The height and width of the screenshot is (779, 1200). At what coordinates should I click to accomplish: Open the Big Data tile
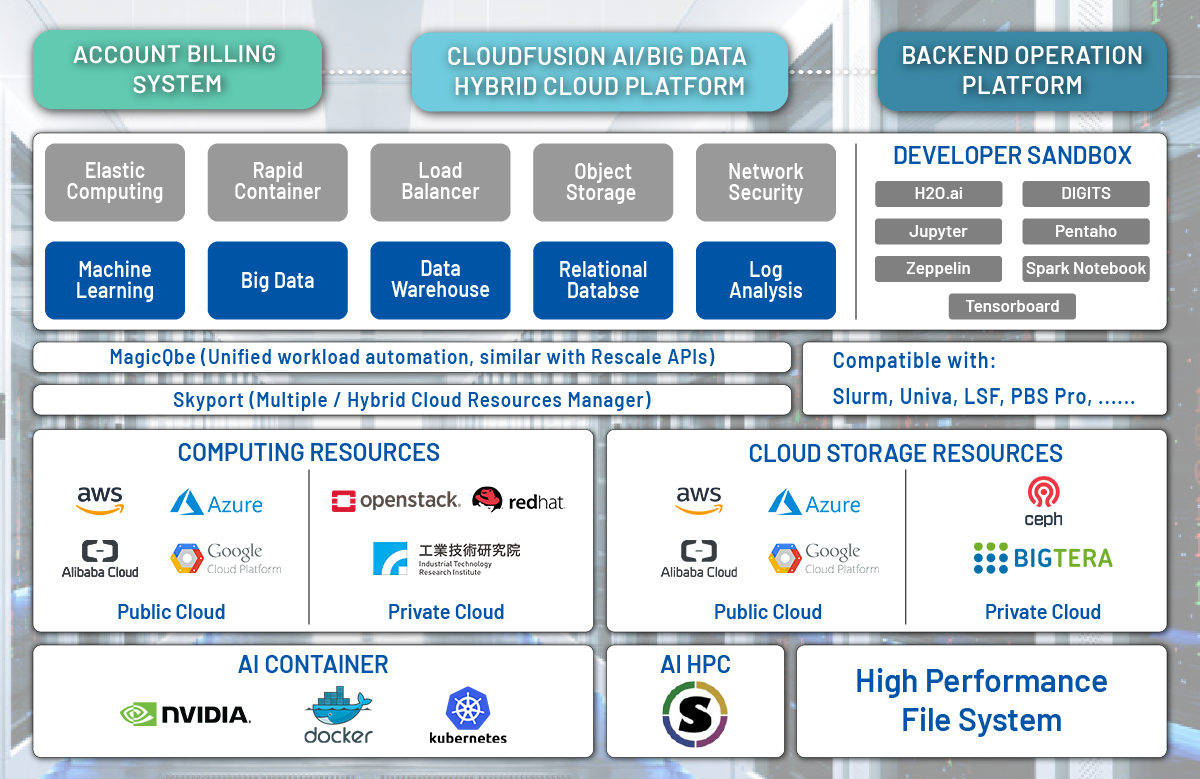click(x=278, y=281)
